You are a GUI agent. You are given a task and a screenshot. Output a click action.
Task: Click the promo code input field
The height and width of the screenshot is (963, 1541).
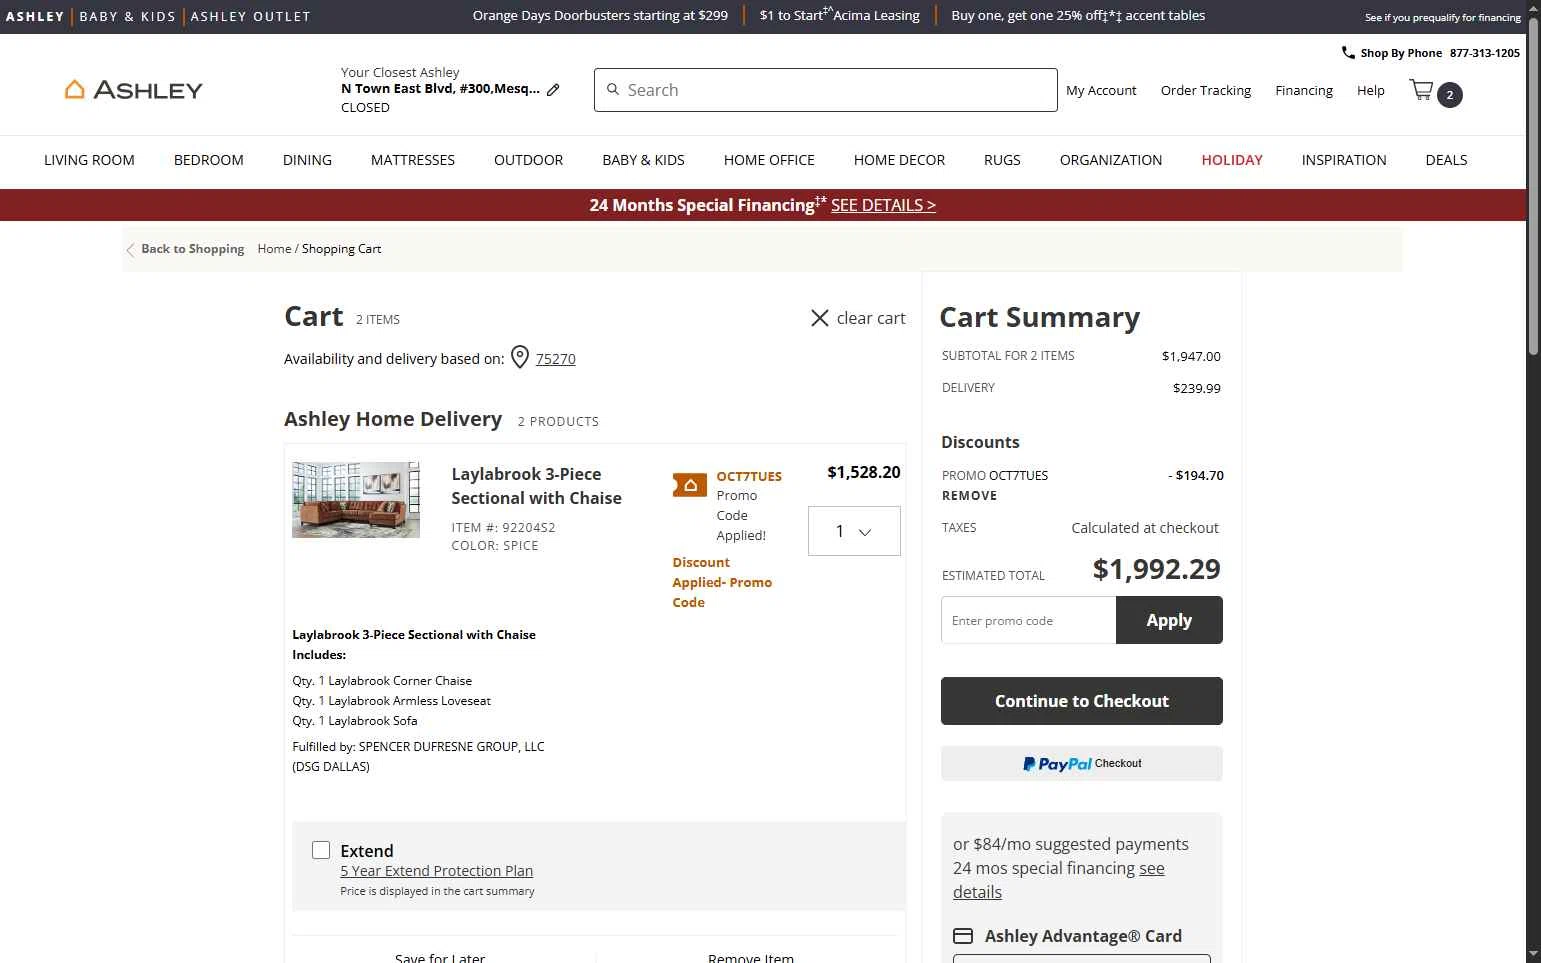tap(1028, 620)
